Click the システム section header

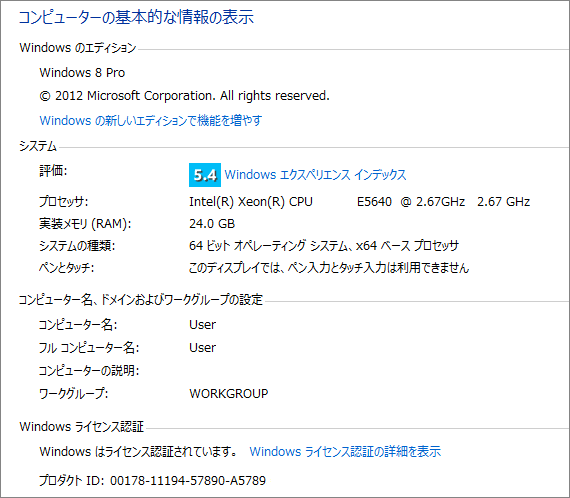tap(38, 146)
